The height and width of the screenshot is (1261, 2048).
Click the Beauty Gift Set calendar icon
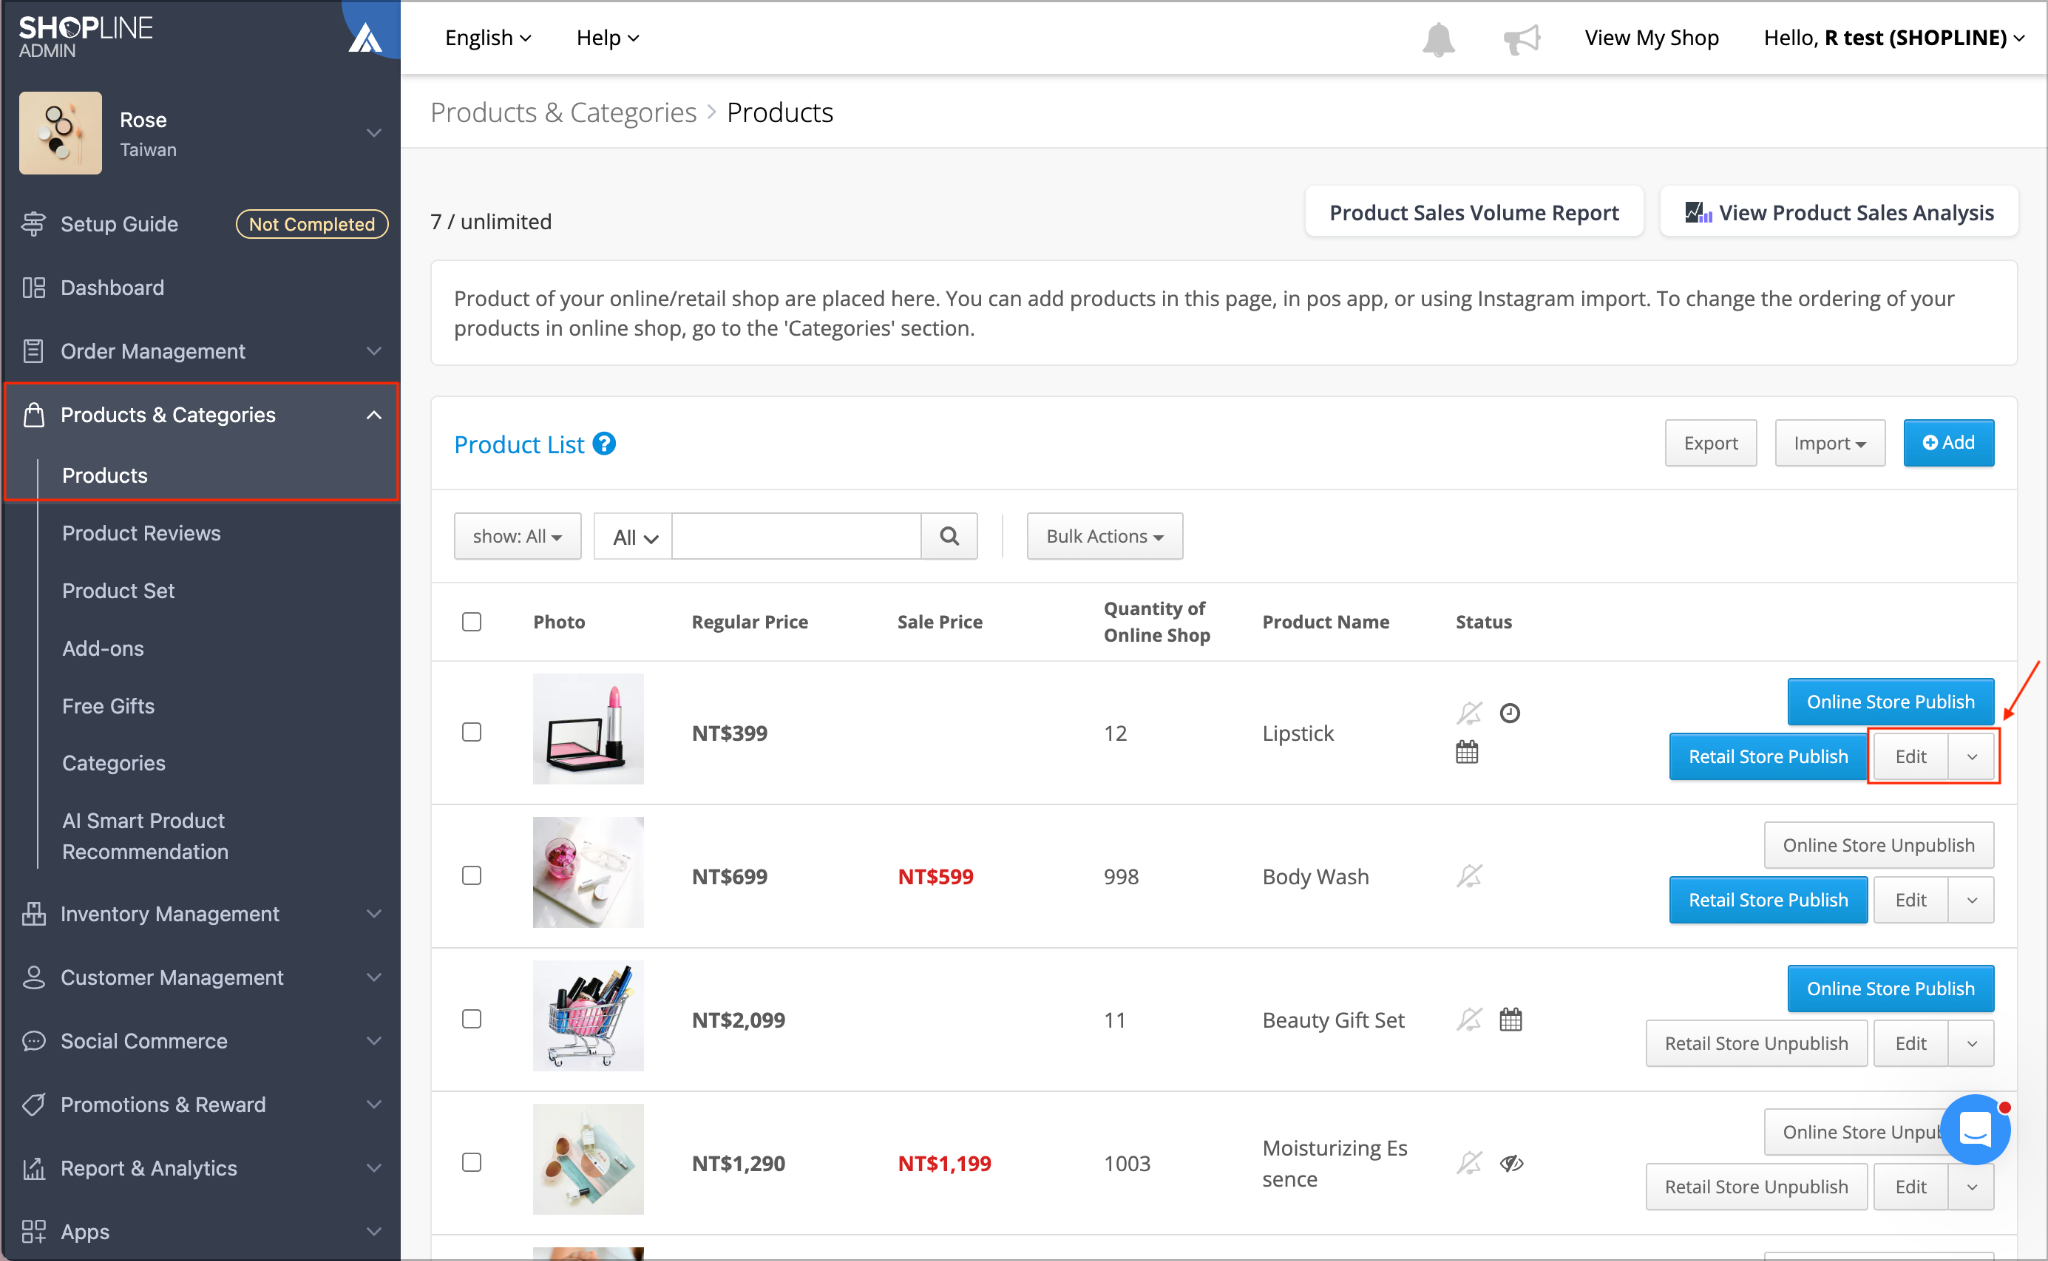tap(1511, 1019)
